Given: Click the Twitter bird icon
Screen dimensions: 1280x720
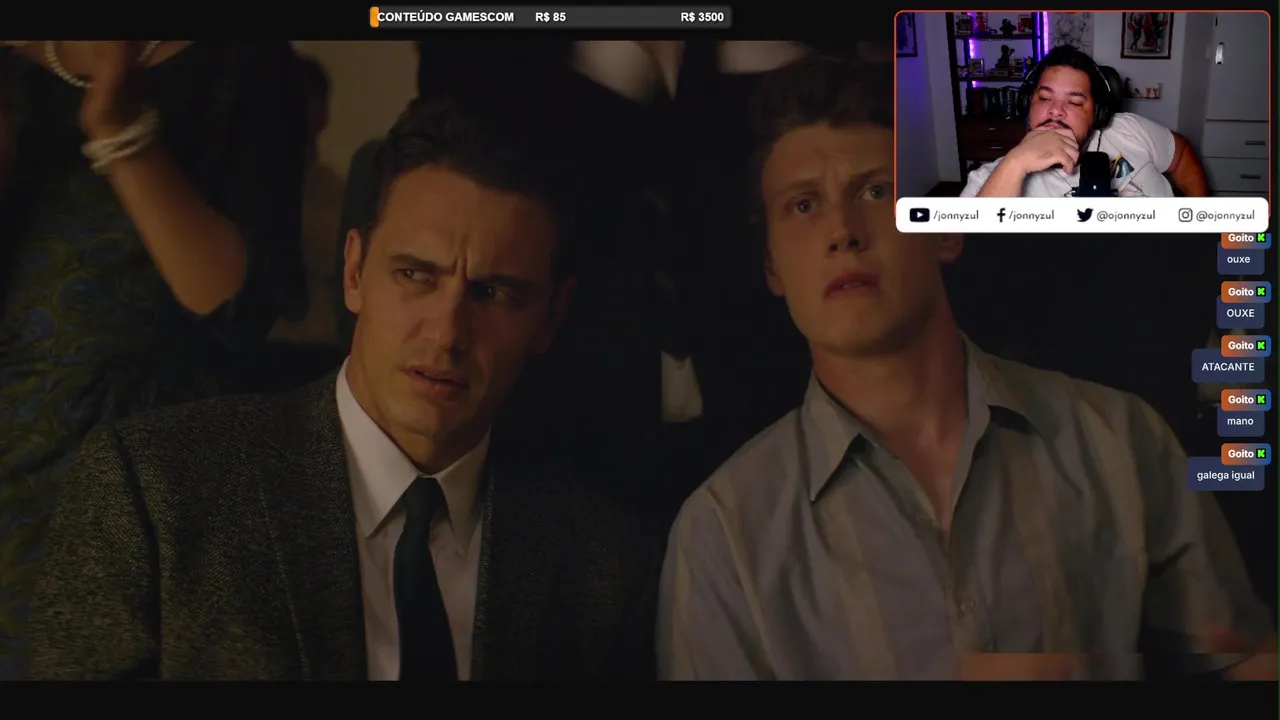Looking at the screenshot, I should [1084, 215].
